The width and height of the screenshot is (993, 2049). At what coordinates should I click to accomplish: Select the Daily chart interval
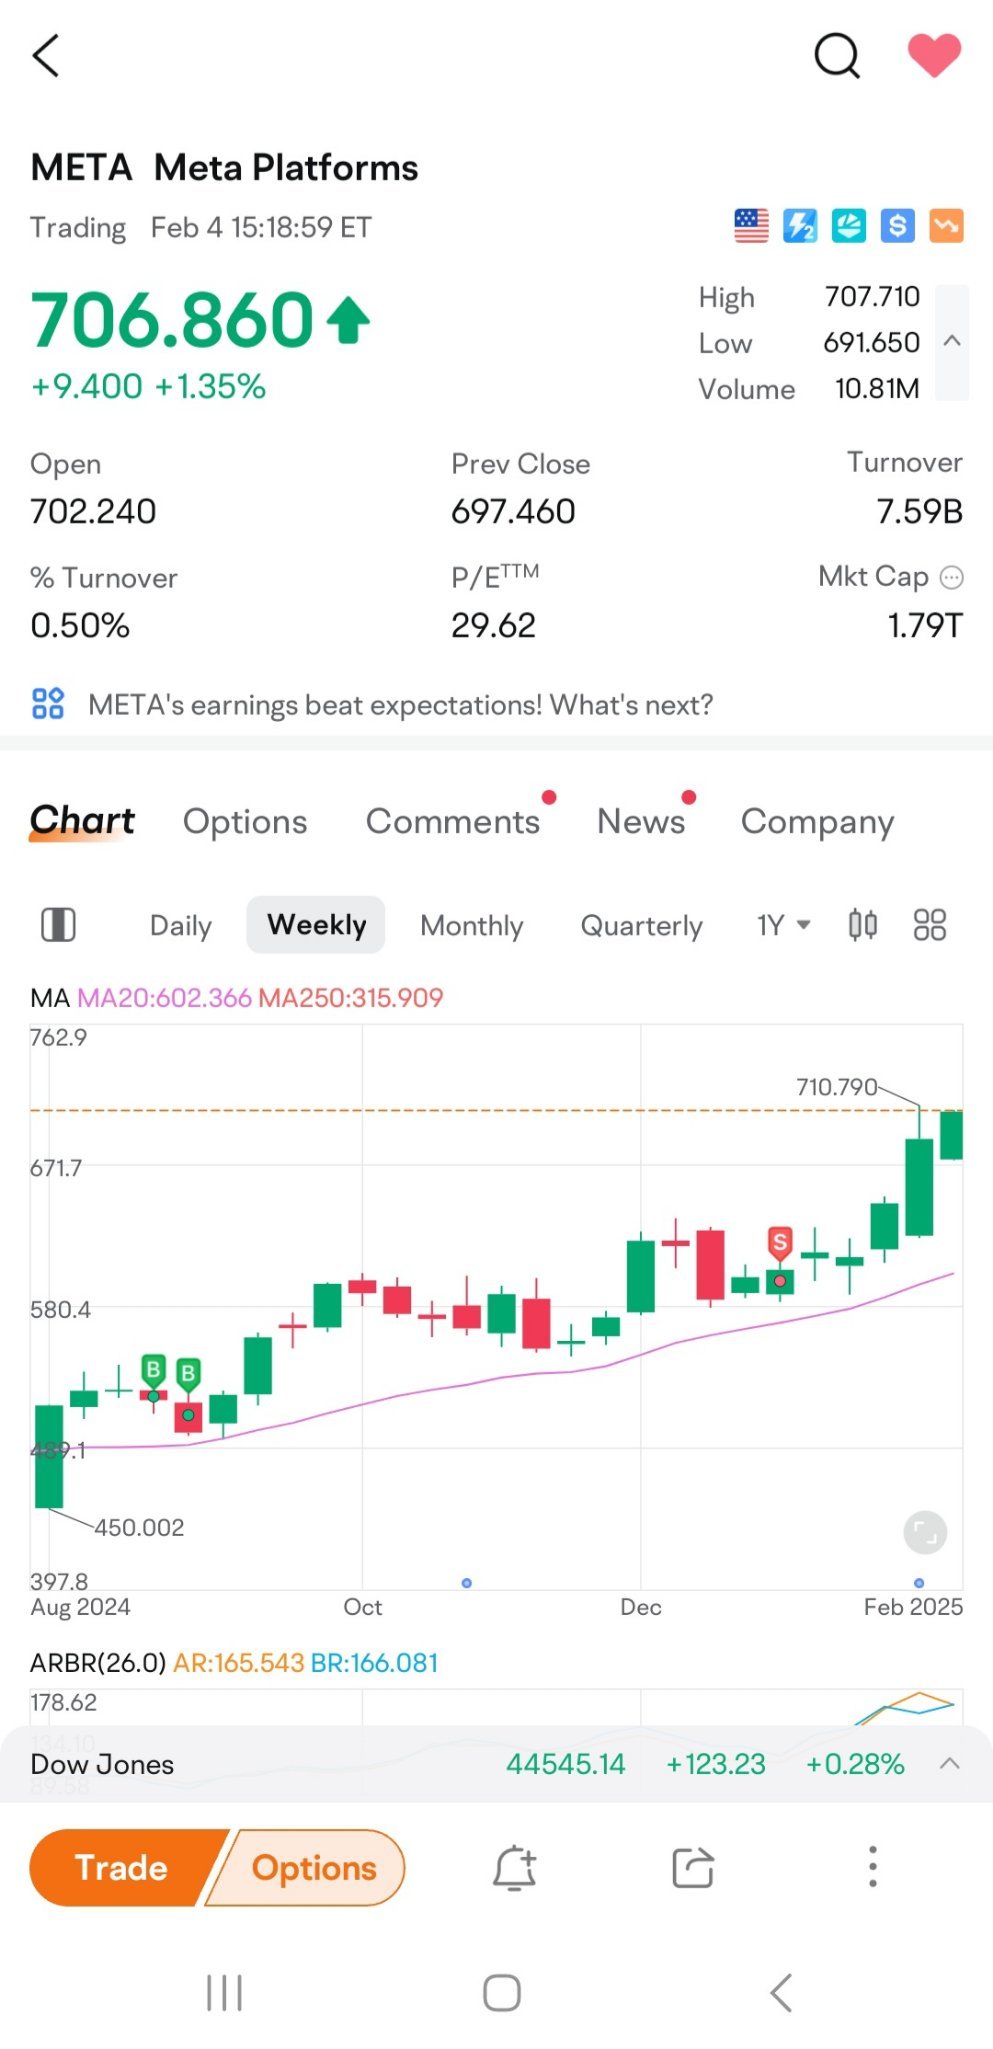click(181, 926)
